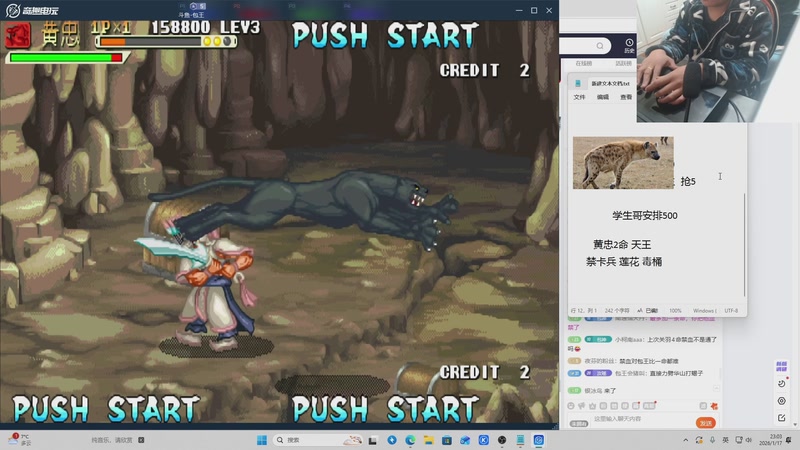Click the scroll-to-top arrow in chat list
Image resolution: width=800 pixels, height=450 pixels.
pos(716,389)
